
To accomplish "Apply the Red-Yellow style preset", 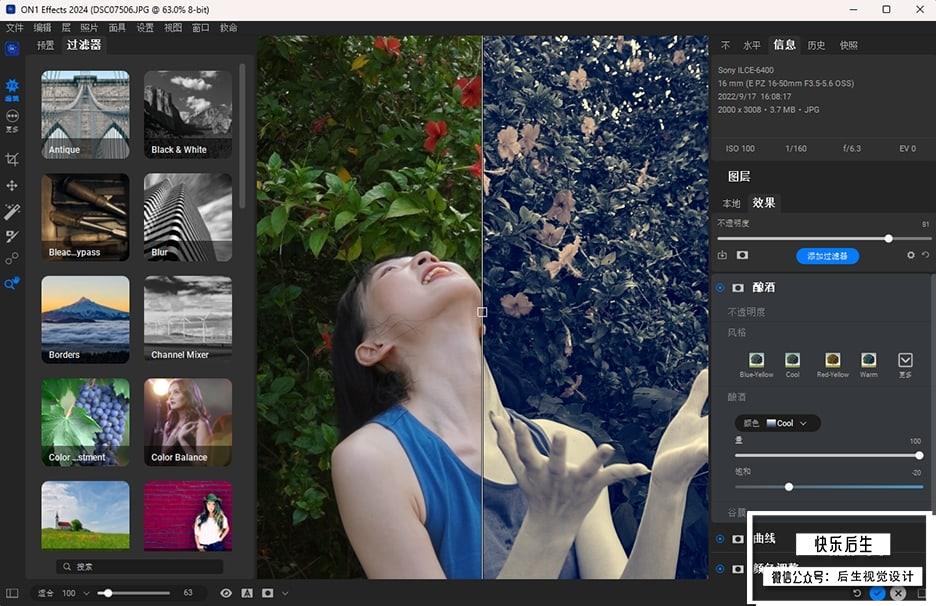I will 833,364.
